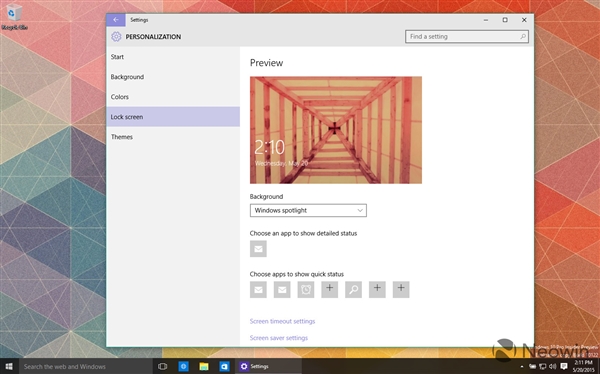Viewport: 600px width, 374px height.
Task: Open the taskbar clock showing 2:11 PM
Action: pyautogui.click(x=584, y=366)
